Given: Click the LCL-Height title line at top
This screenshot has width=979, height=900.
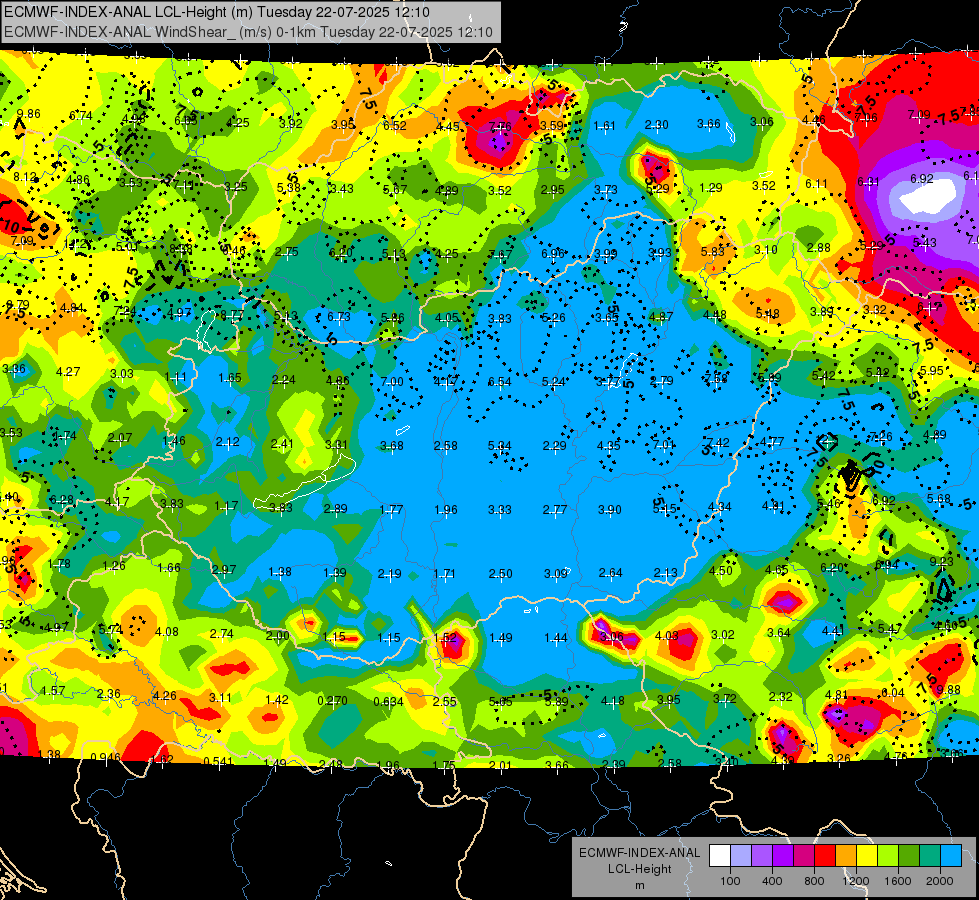Looking at the screenshot, I should click(217, 11).
